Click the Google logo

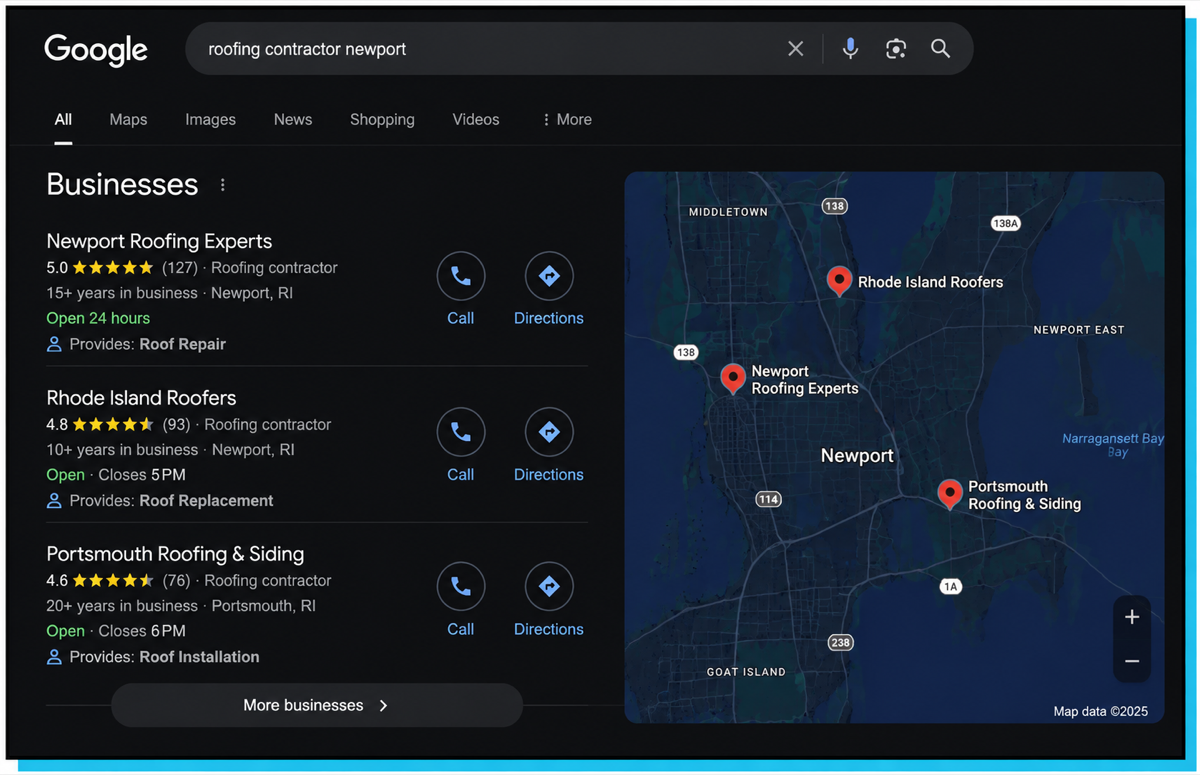[96, 50]
